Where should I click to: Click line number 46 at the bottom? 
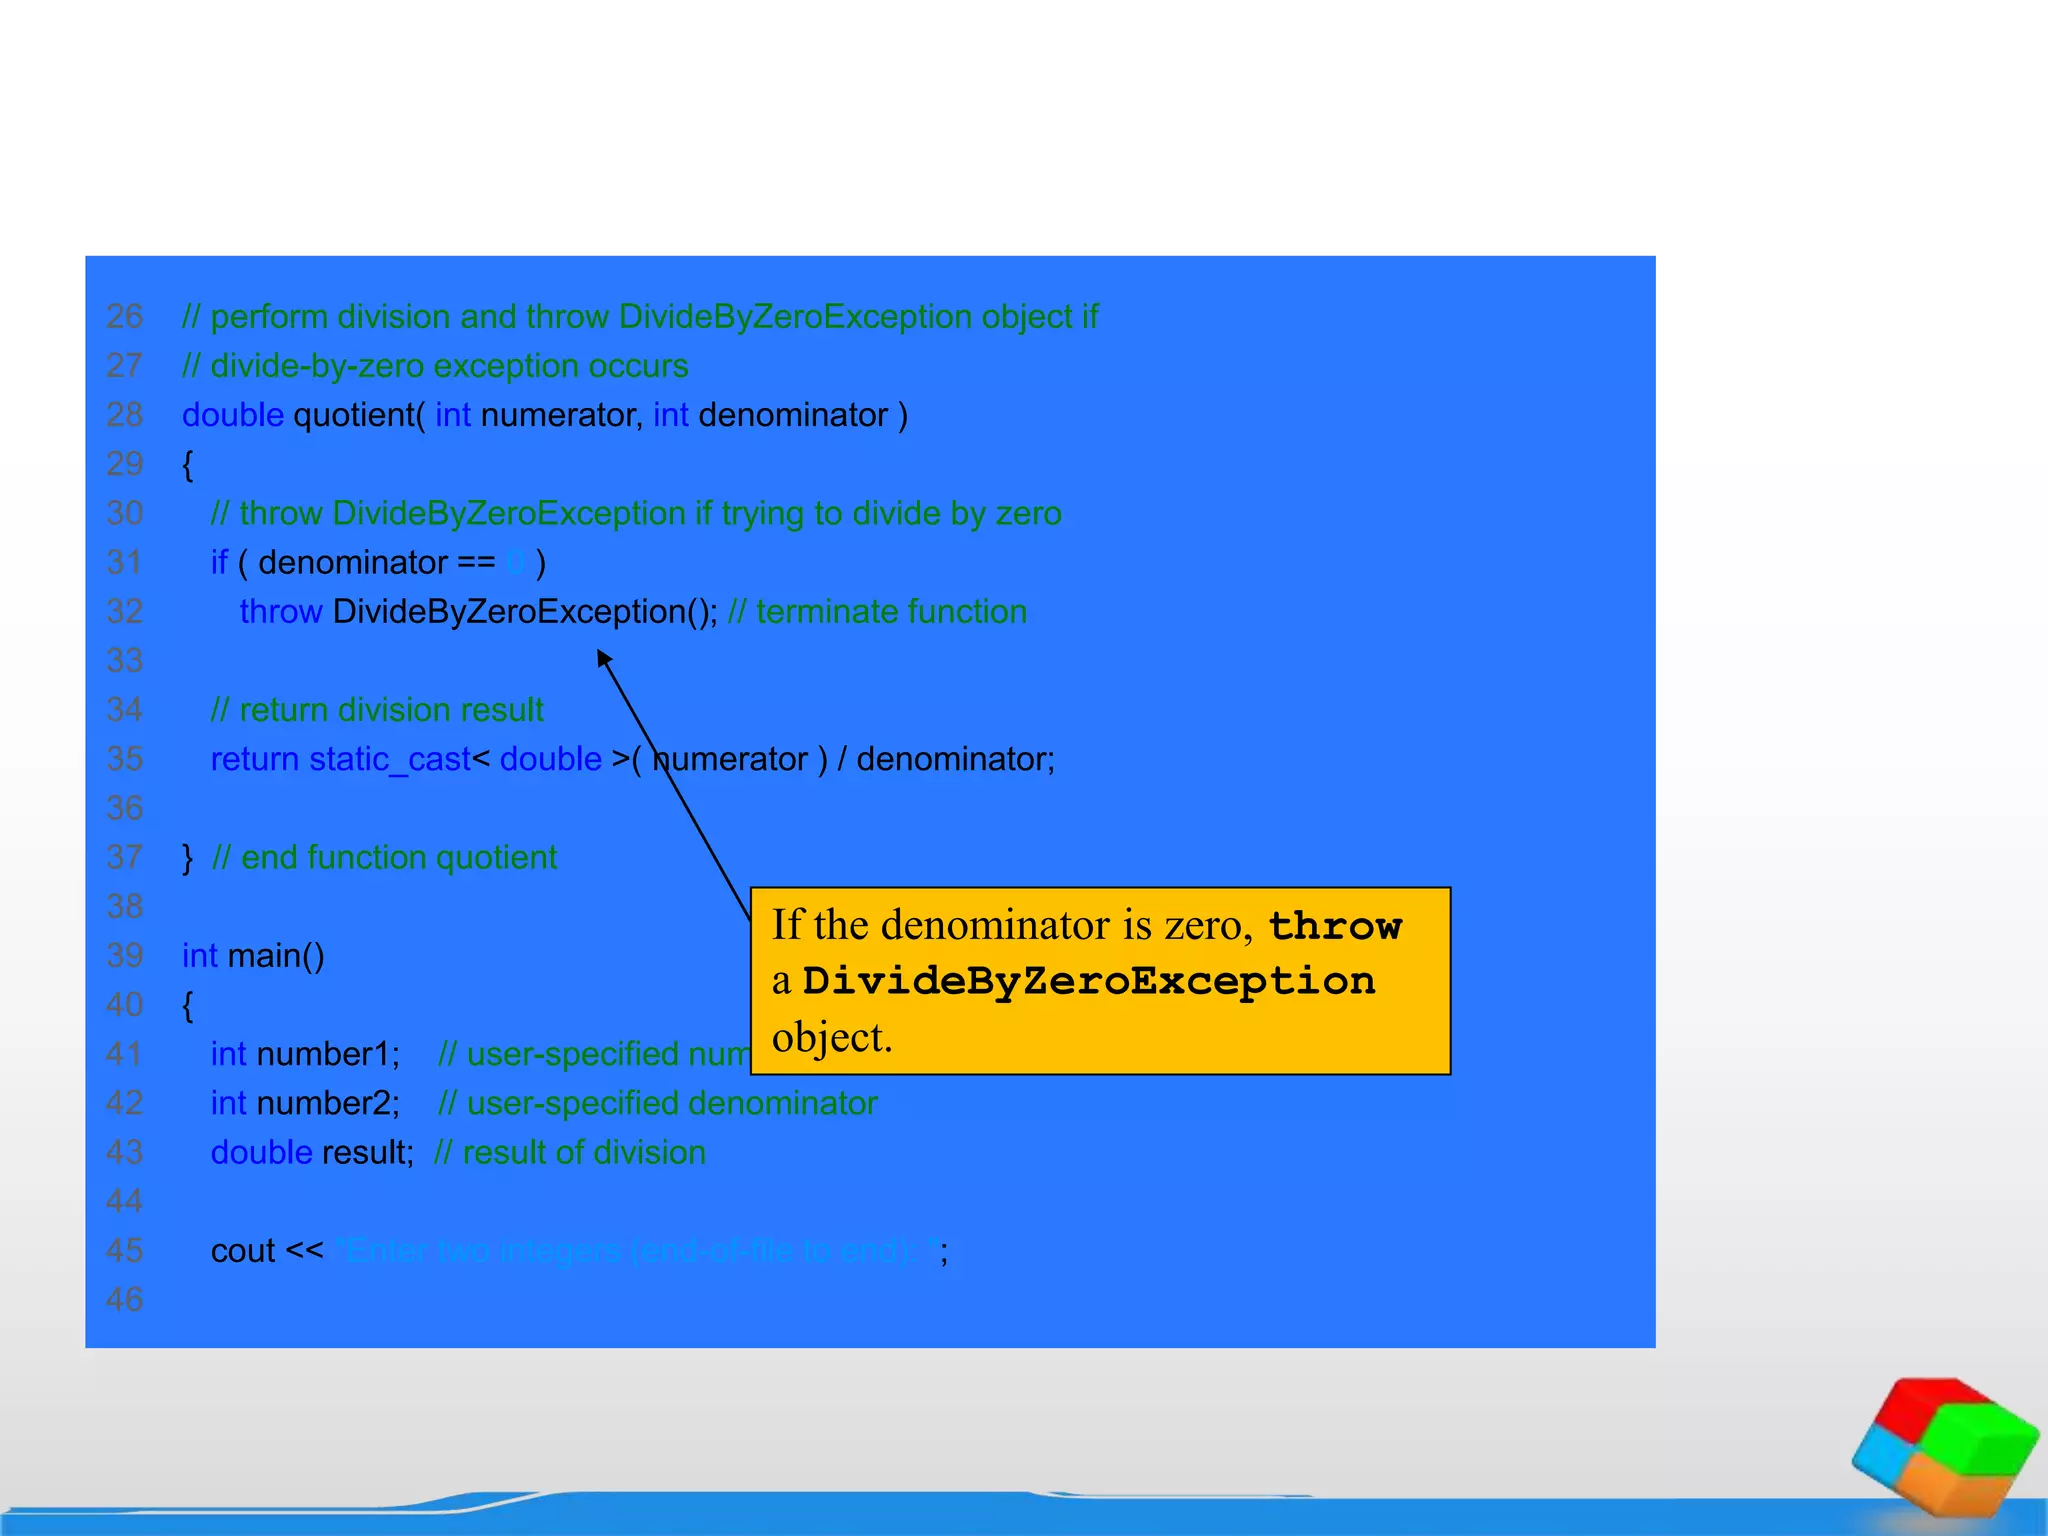(x=125, y=1300)
